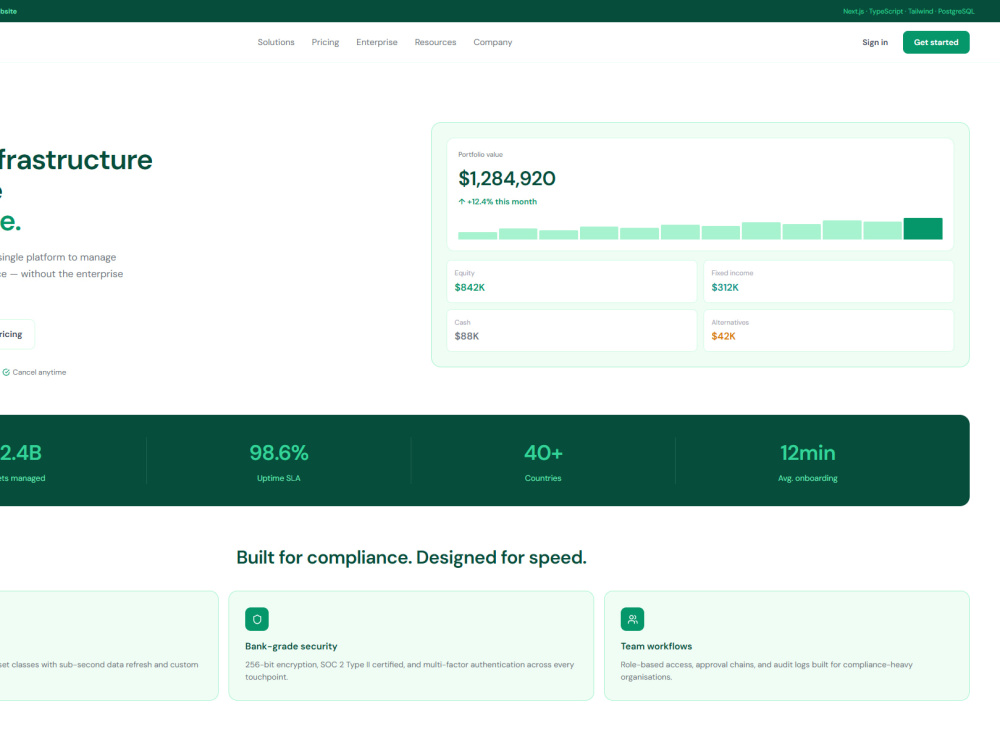Click the shield icon for Bank-grade security
The width and height of the screenshot is (1000, 750).
[x=257, y=619]
